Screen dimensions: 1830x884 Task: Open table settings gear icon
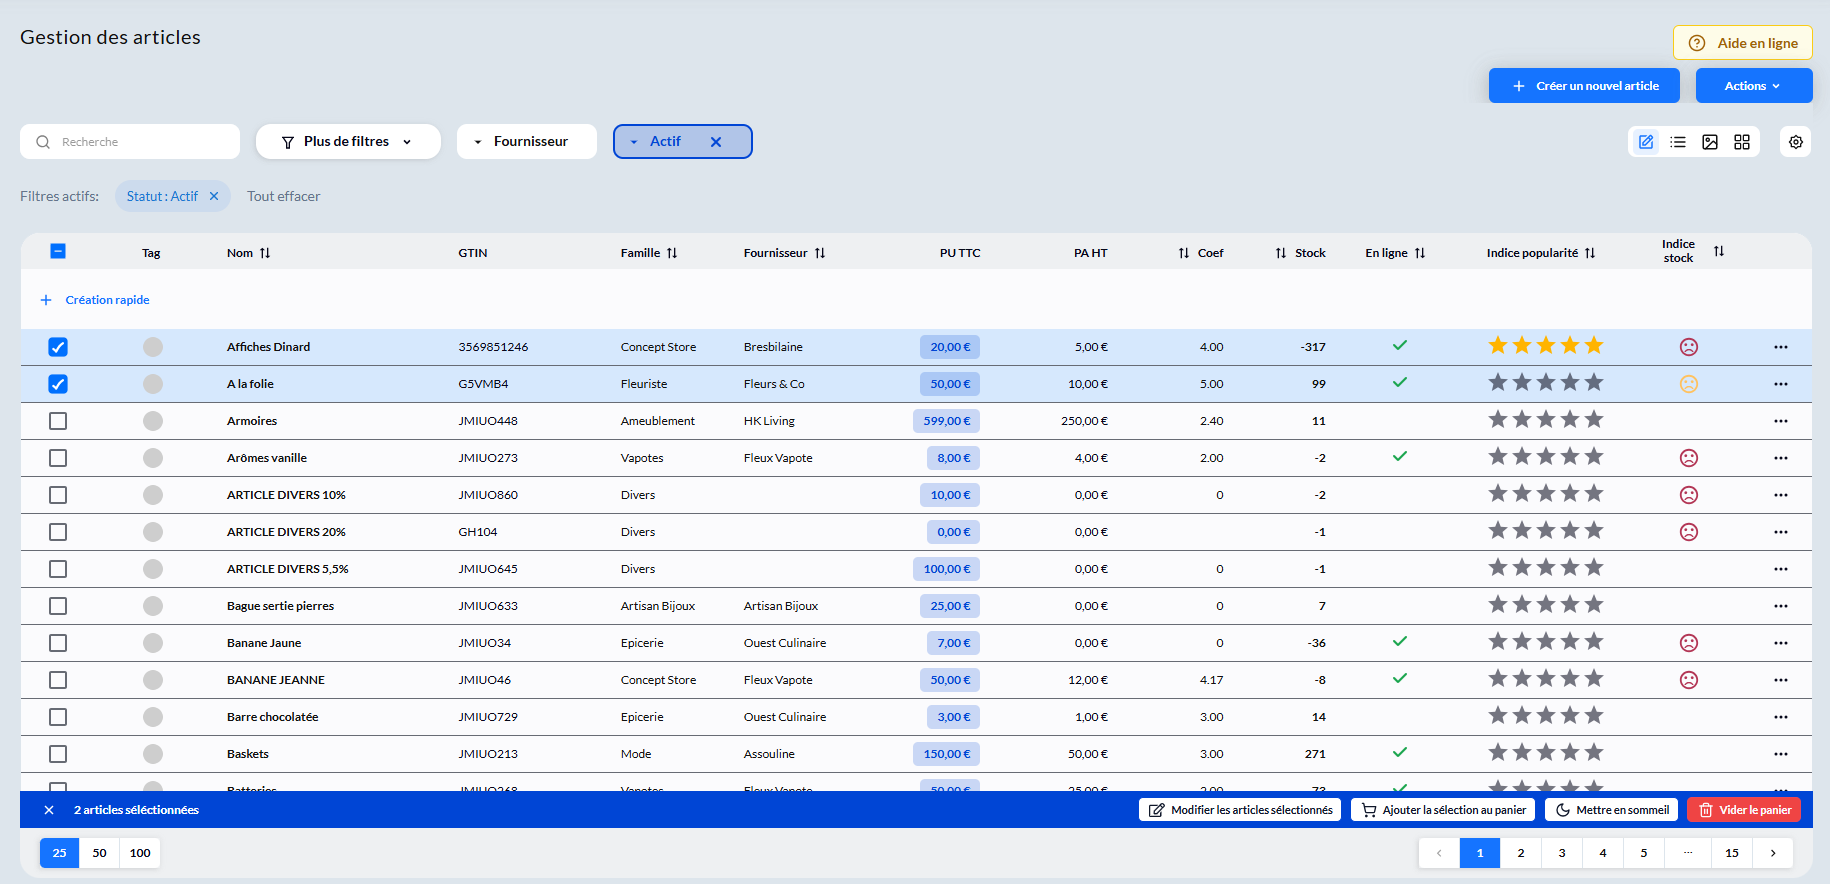[x=1796, y=142]
